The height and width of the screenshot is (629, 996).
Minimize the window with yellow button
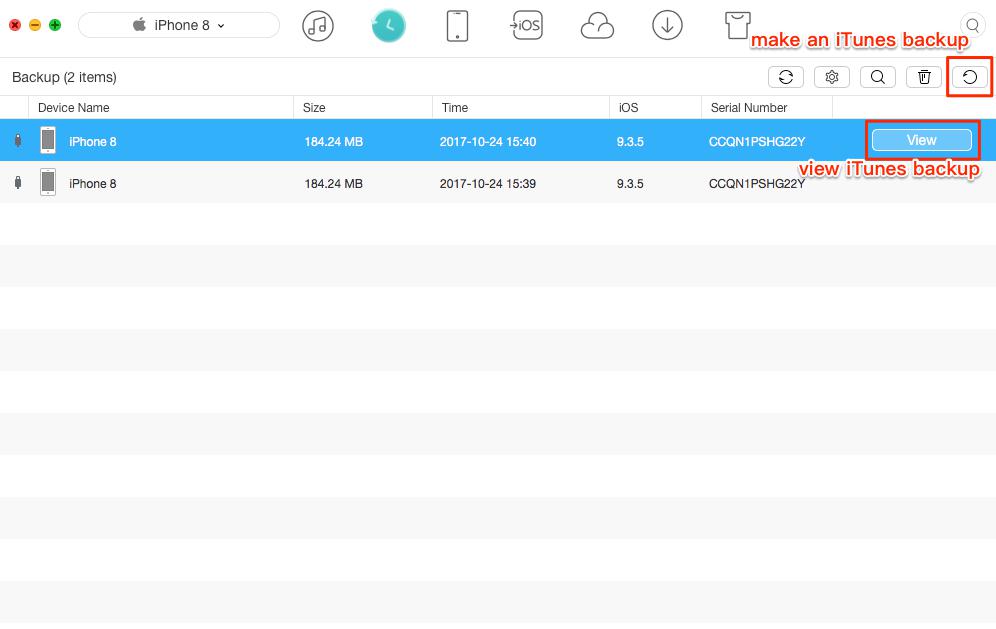(x=35, y=25)
